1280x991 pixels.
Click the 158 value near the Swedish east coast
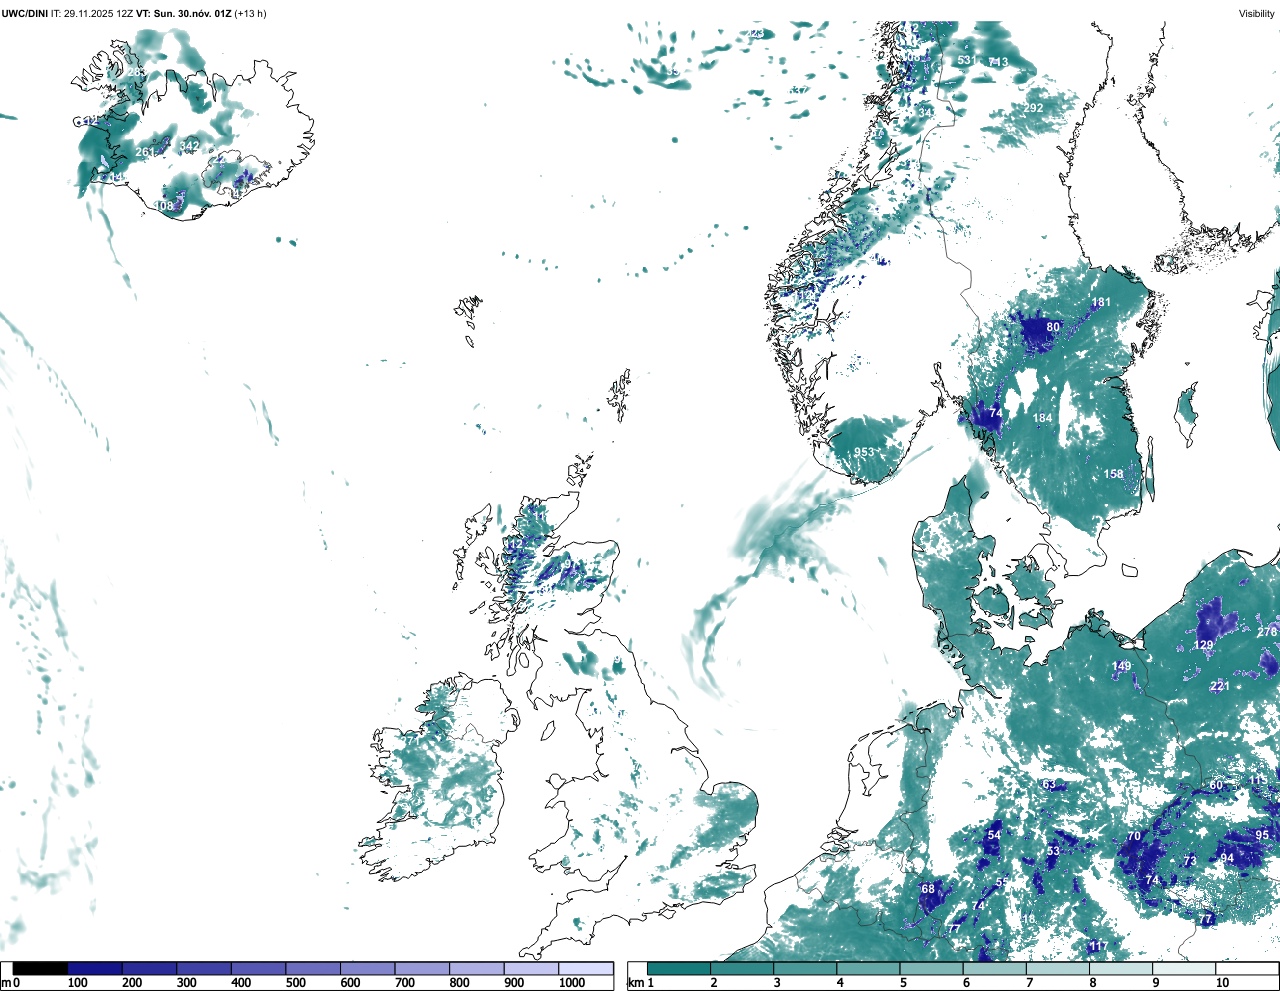point(1113,474)
